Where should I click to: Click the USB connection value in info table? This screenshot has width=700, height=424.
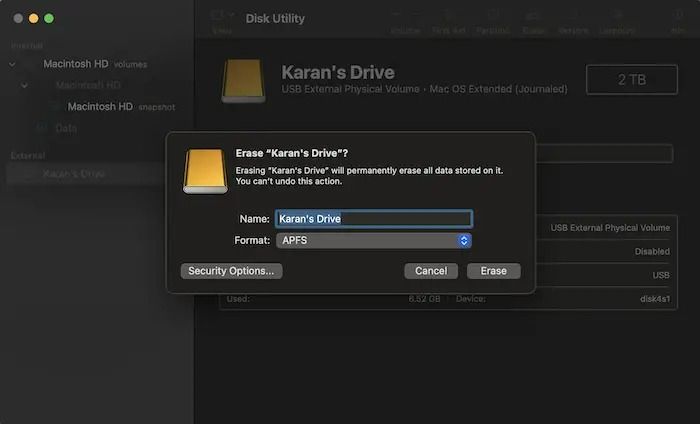pyautogui.click(x=661, y=275)
